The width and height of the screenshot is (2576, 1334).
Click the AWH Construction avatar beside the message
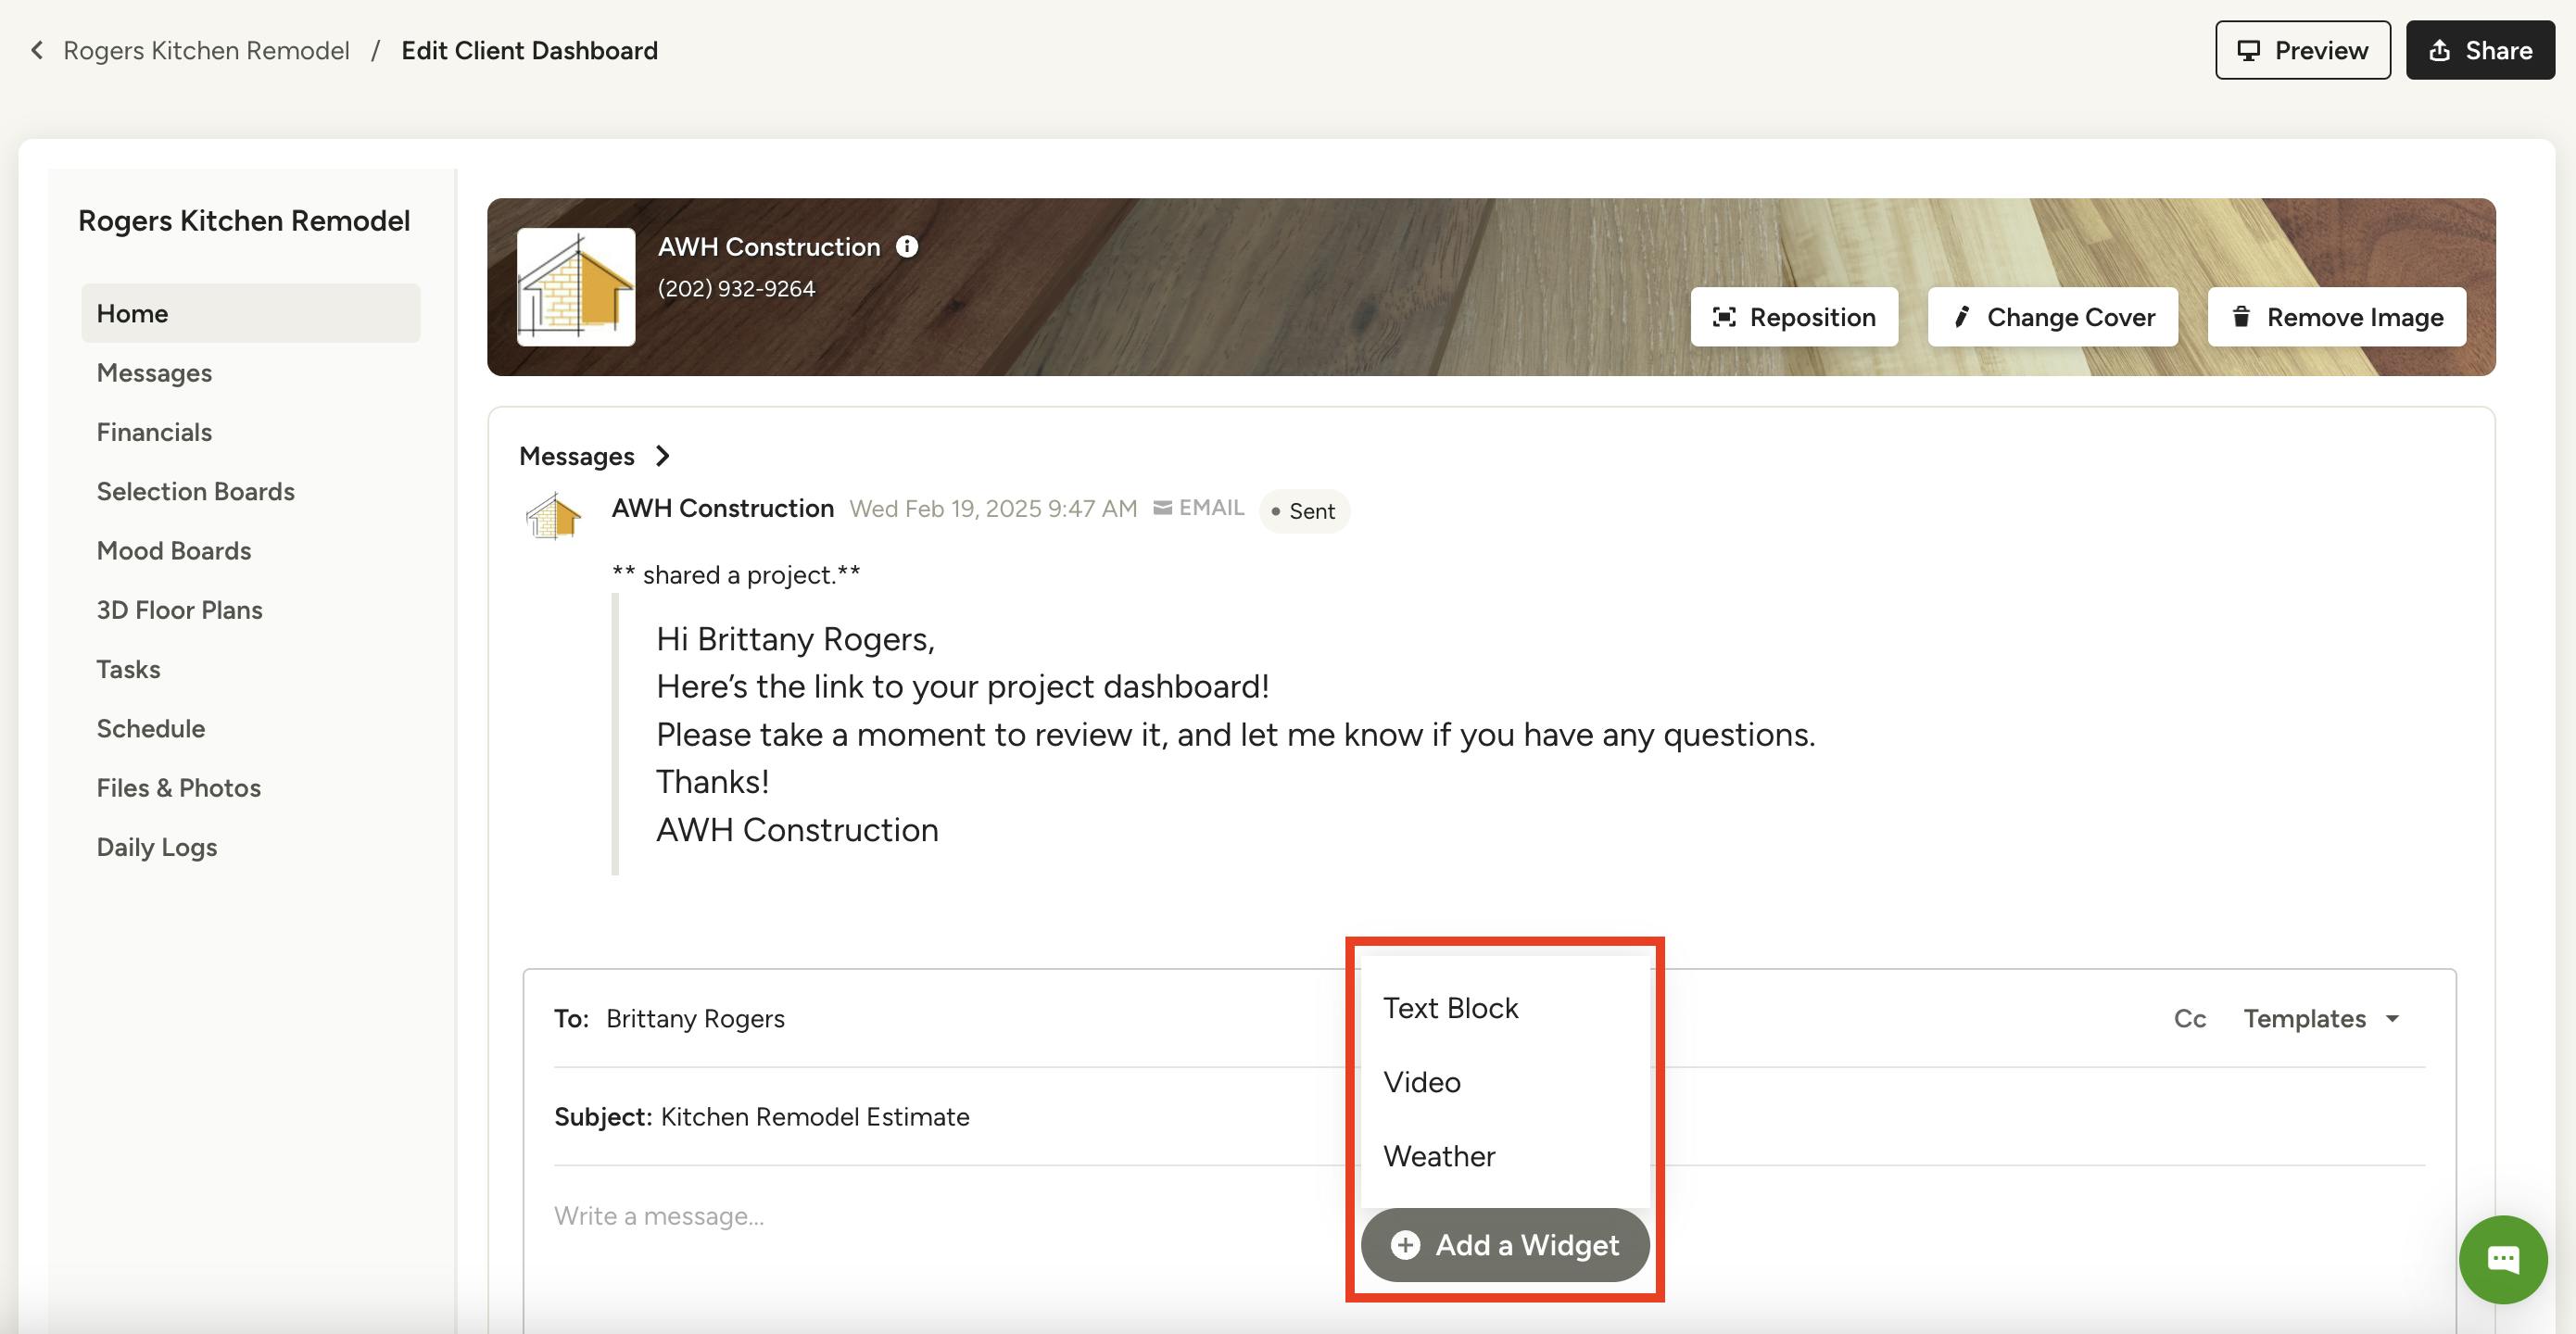pyautogui.click(x=553, y=515)
